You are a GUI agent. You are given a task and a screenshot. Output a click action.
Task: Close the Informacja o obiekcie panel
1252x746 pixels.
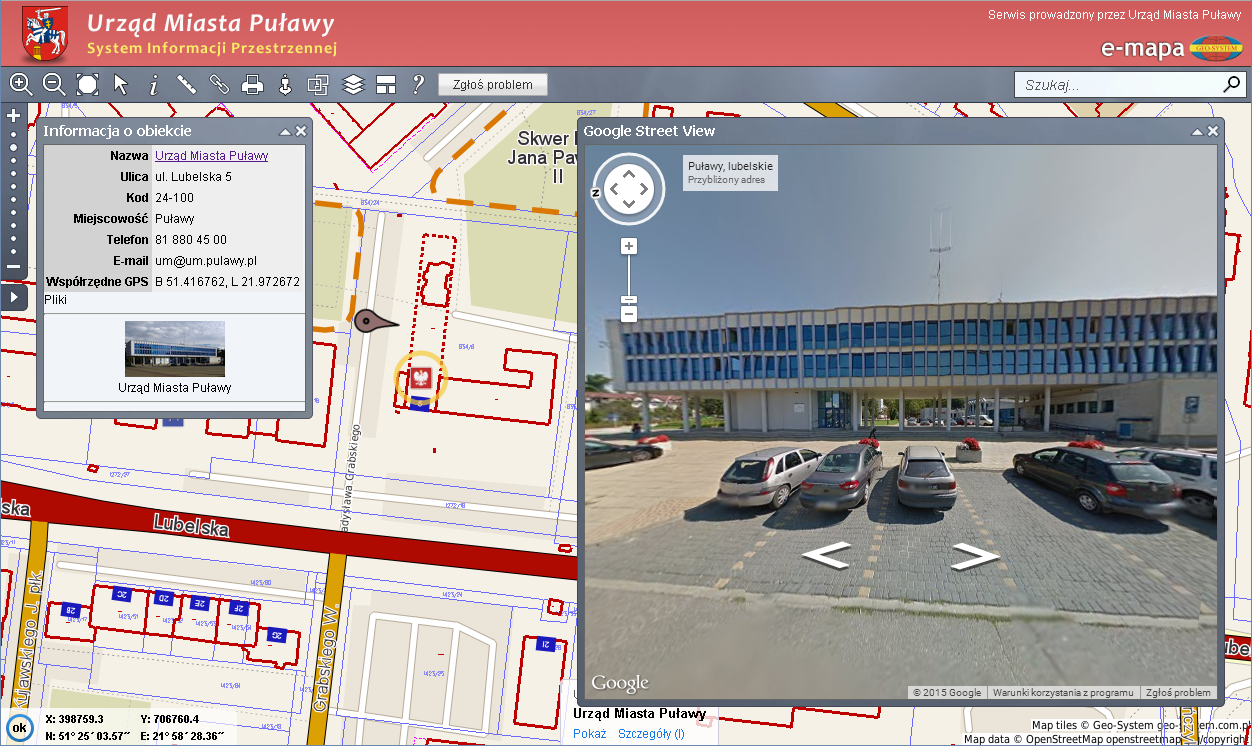tap(301, 131)
